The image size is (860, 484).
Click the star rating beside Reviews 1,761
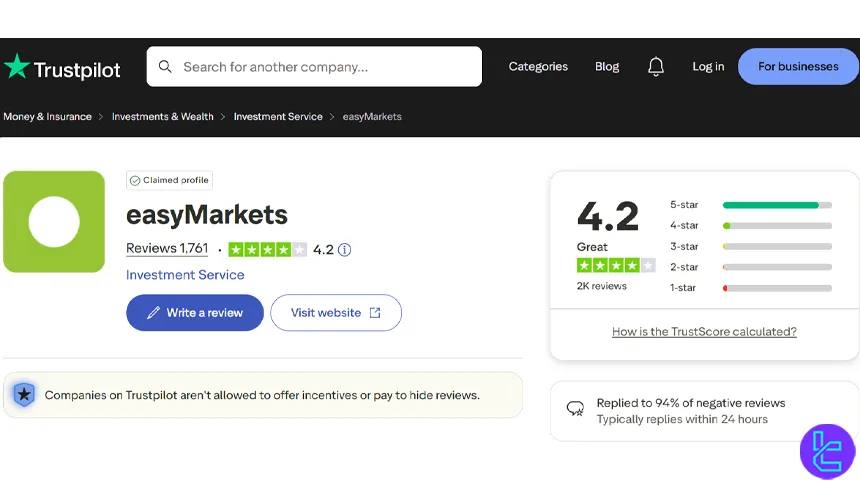point(267,250)
